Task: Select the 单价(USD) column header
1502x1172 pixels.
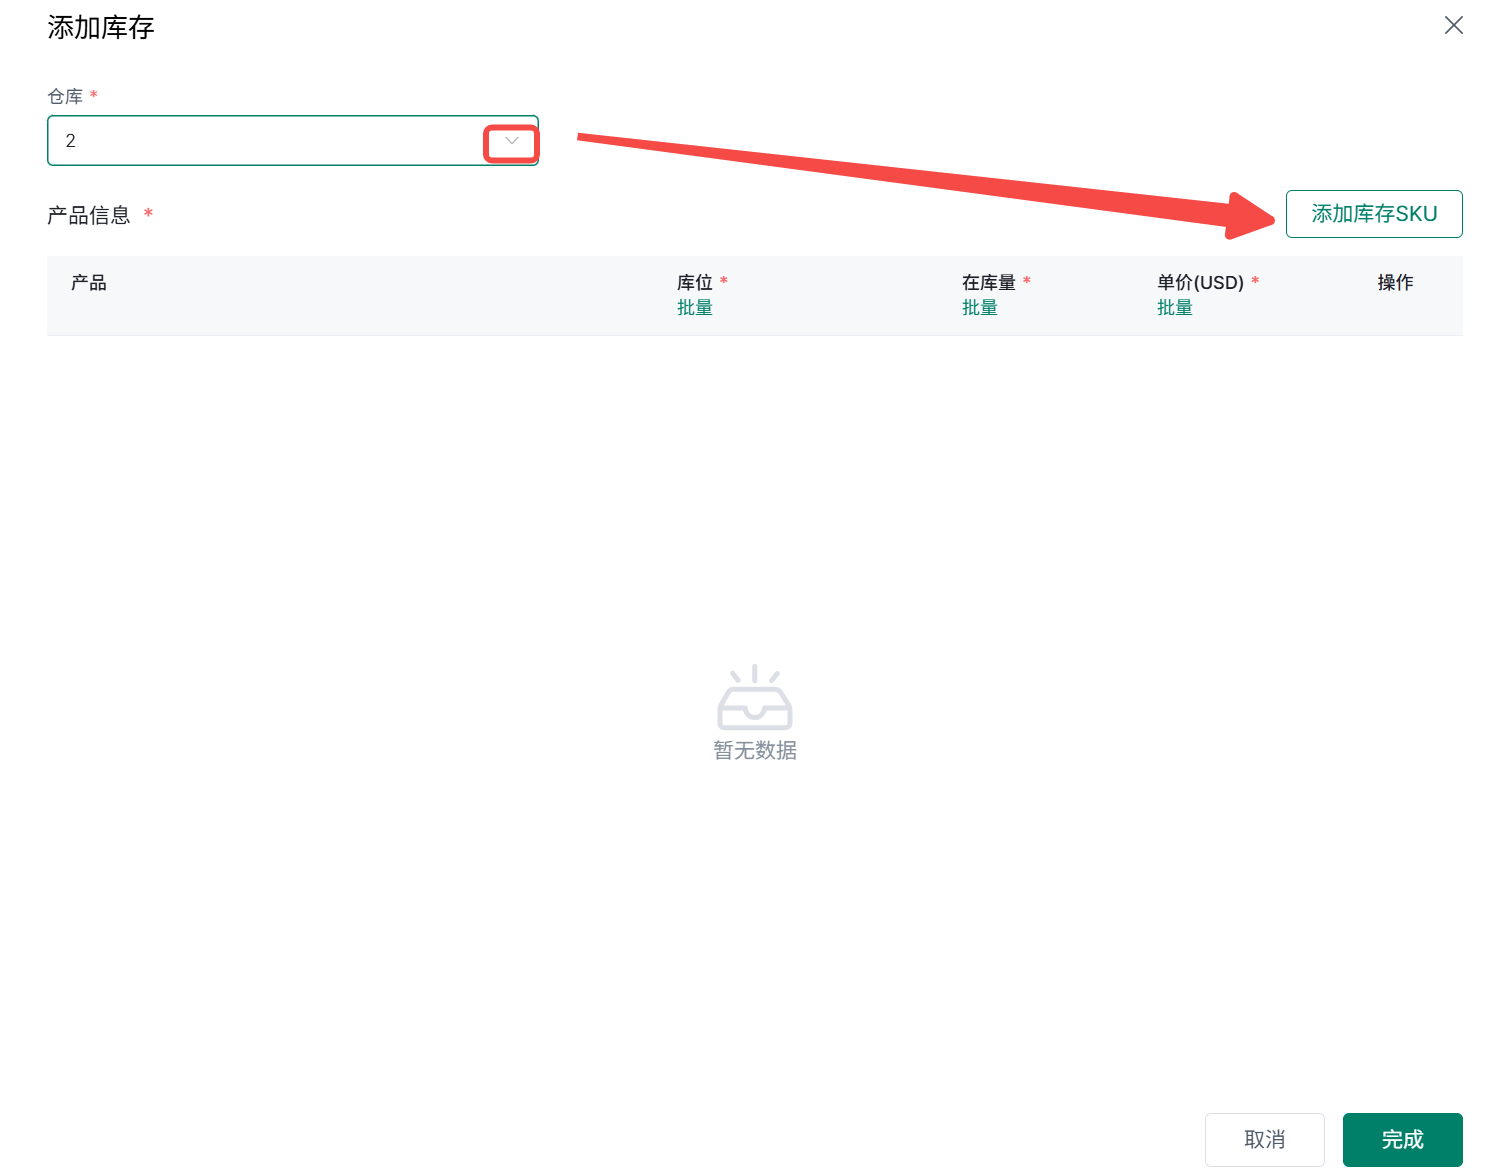Action: tap(1201, 283)
